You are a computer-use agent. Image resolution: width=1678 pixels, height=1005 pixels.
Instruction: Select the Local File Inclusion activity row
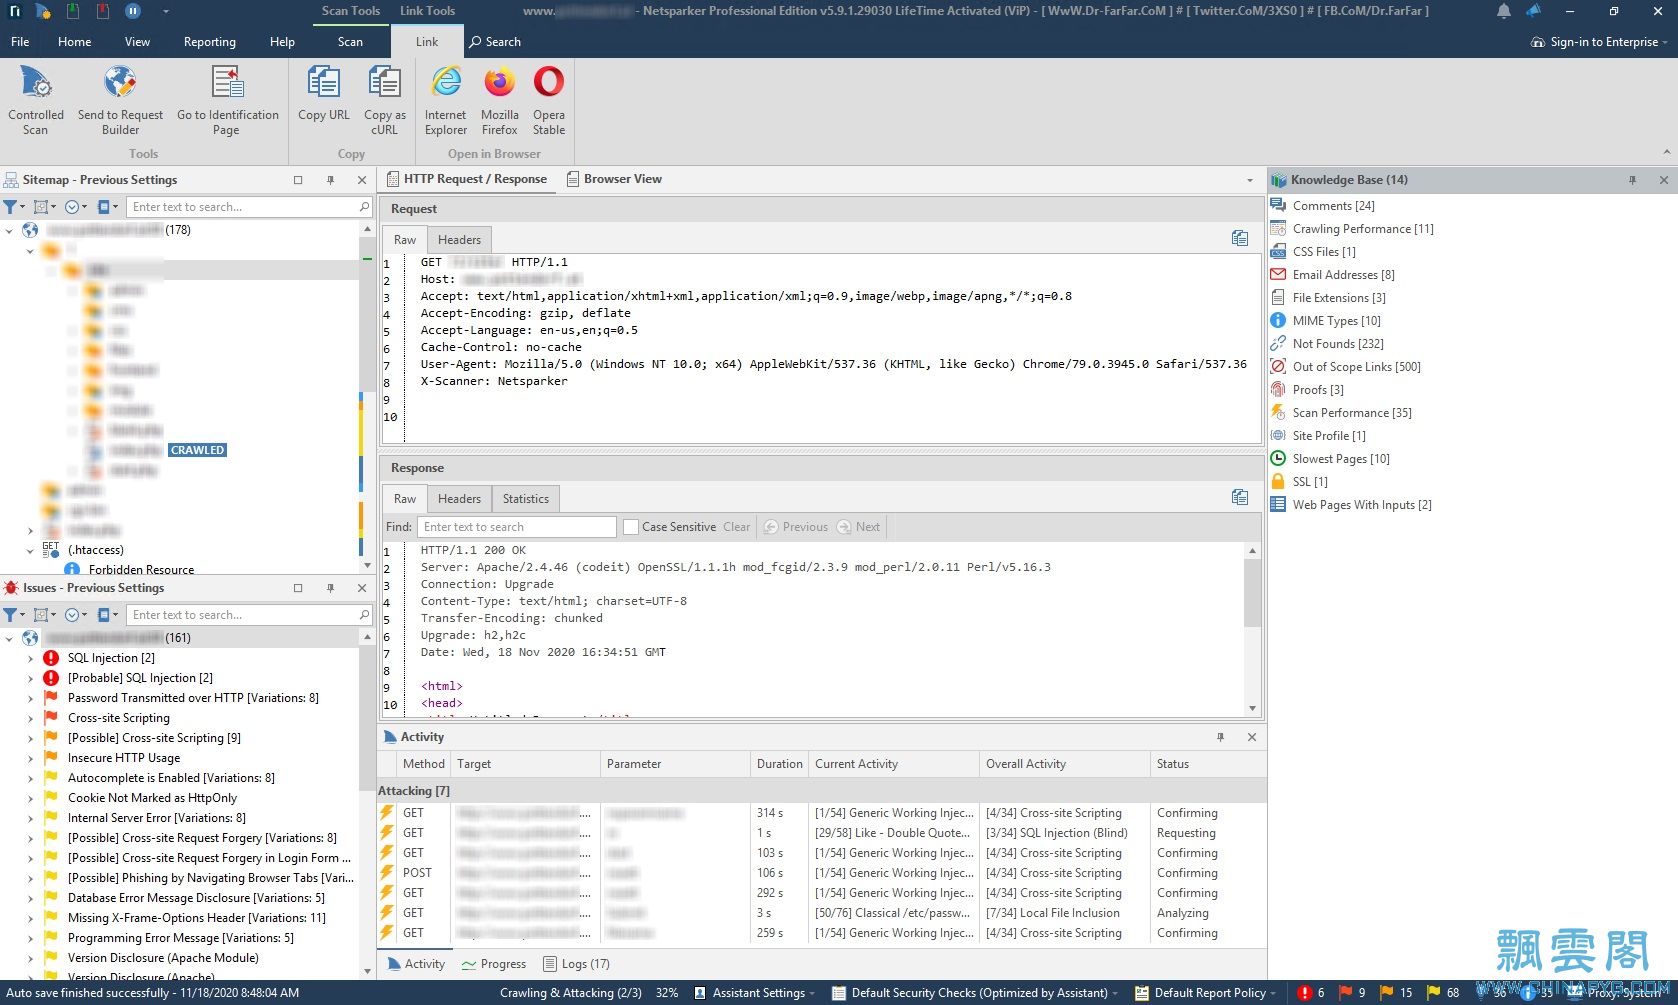(x=820, y=913)
